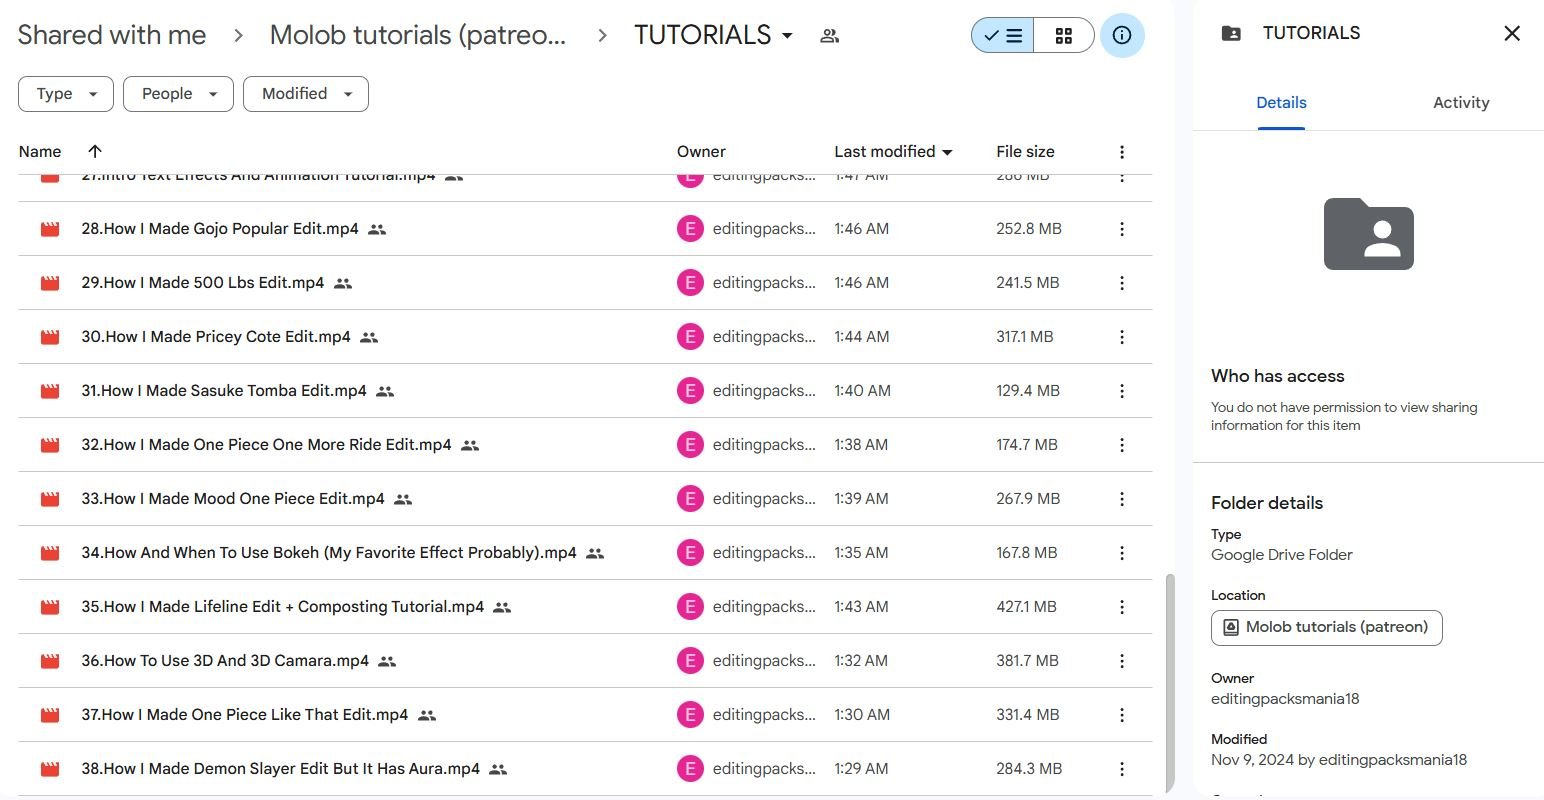This screenshot has height=800, width=1544.
Task: Click owner avatar for 33.Mood One Piece Edit row
Action: coord(690,499)
